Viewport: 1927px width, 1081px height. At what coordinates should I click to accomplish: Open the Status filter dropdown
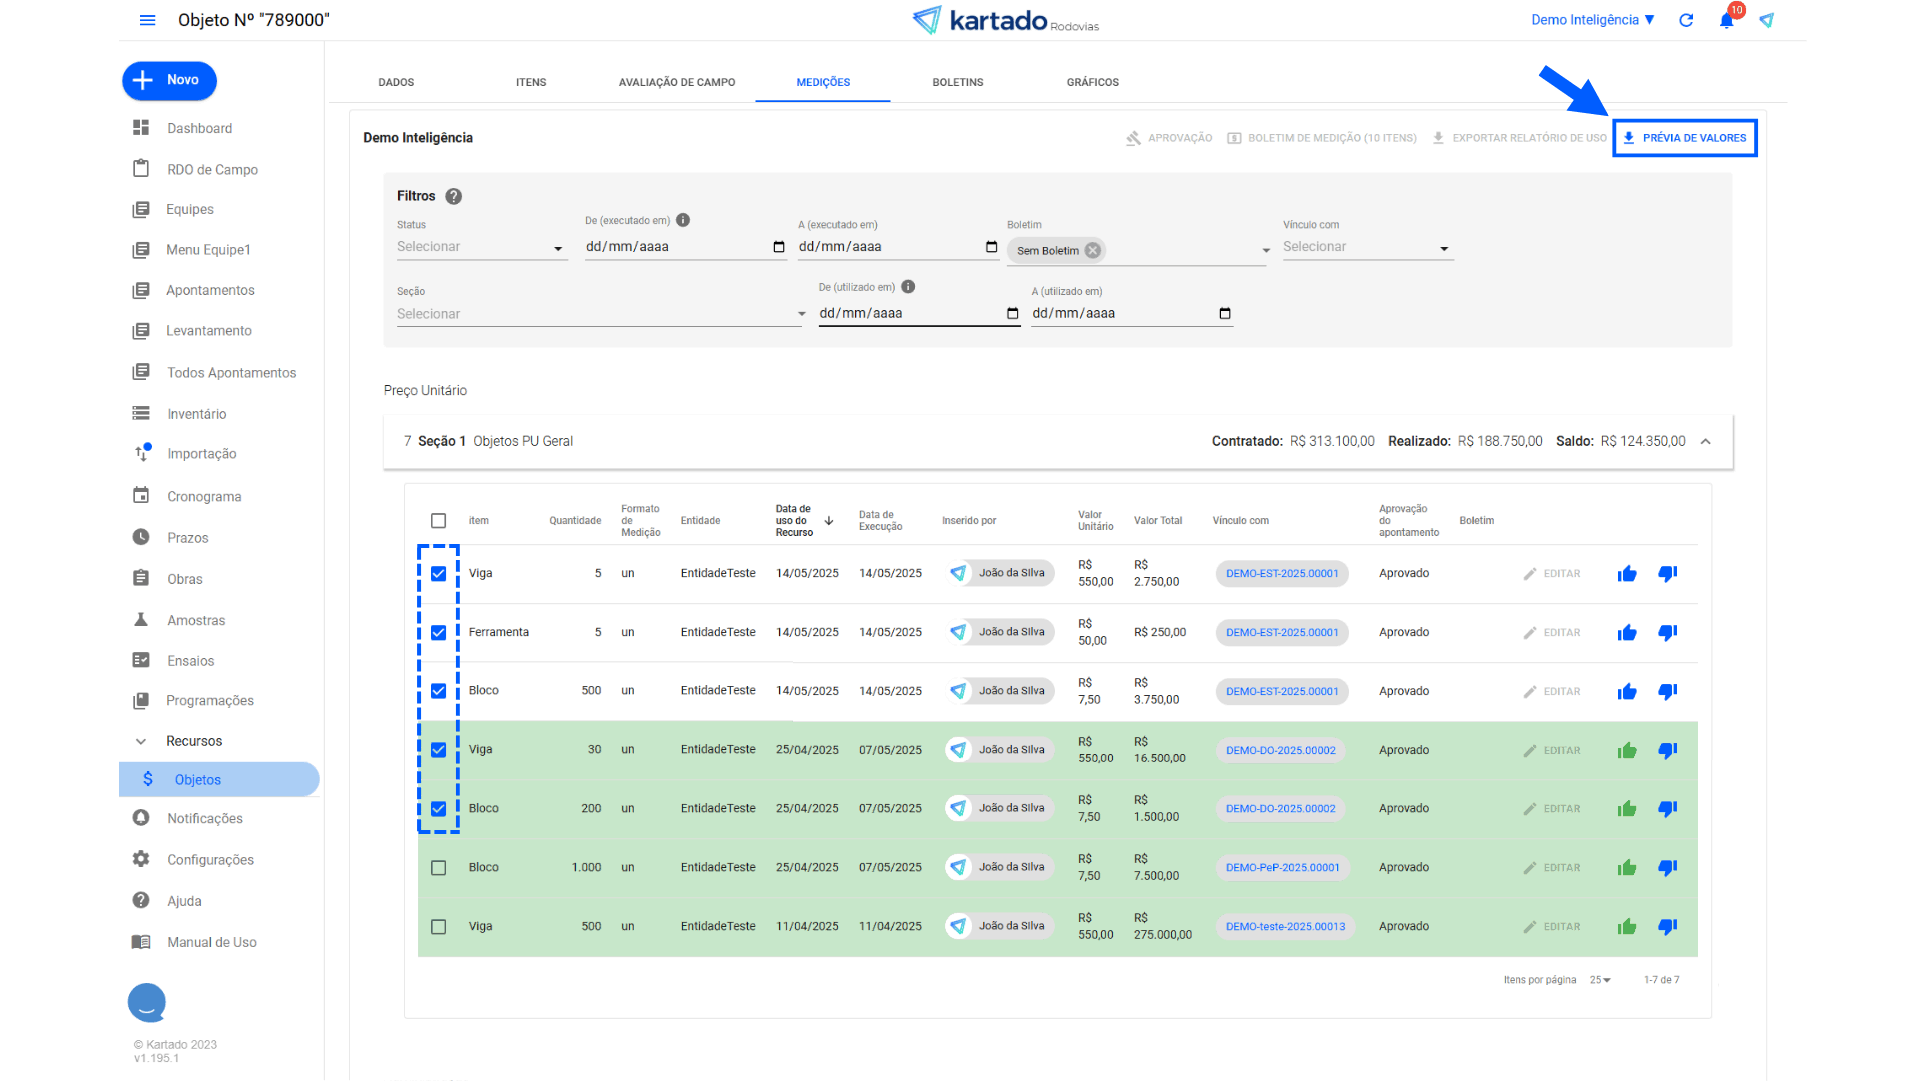[x=481, y=247]
